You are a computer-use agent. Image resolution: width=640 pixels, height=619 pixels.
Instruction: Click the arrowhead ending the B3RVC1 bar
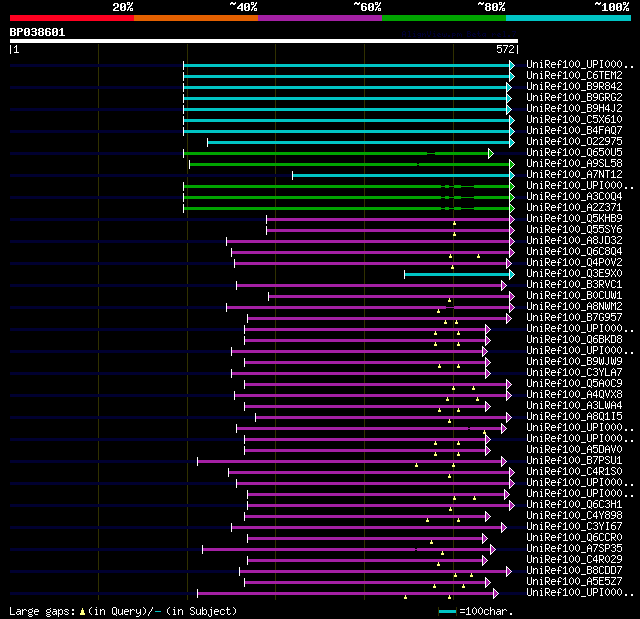504,286
